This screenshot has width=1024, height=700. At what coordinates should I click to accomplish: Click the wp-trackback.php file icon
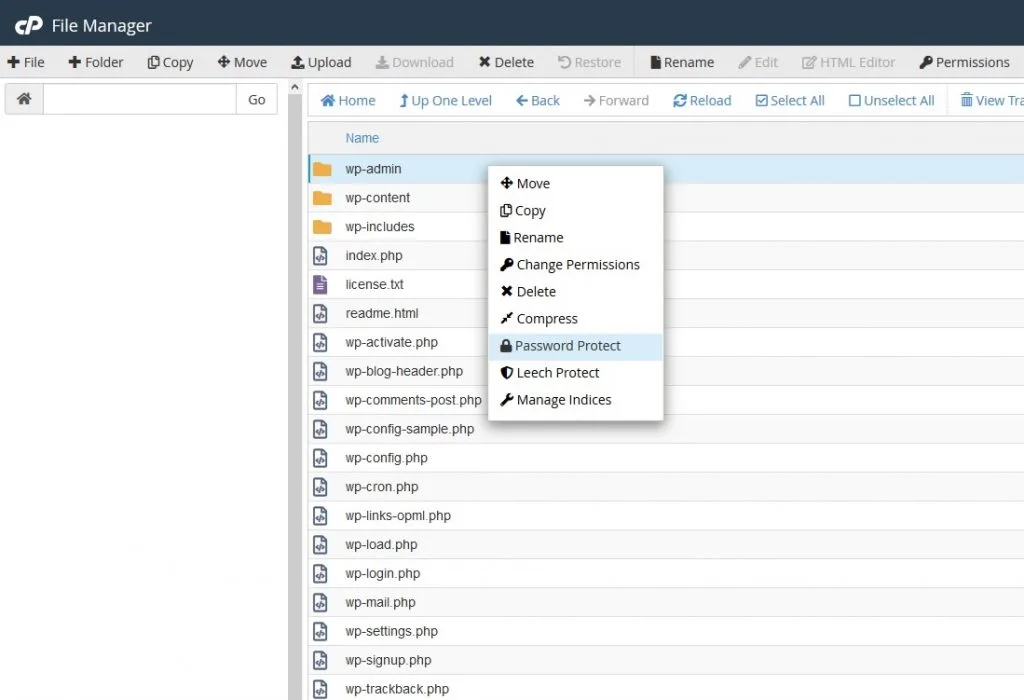pos(320,689)
